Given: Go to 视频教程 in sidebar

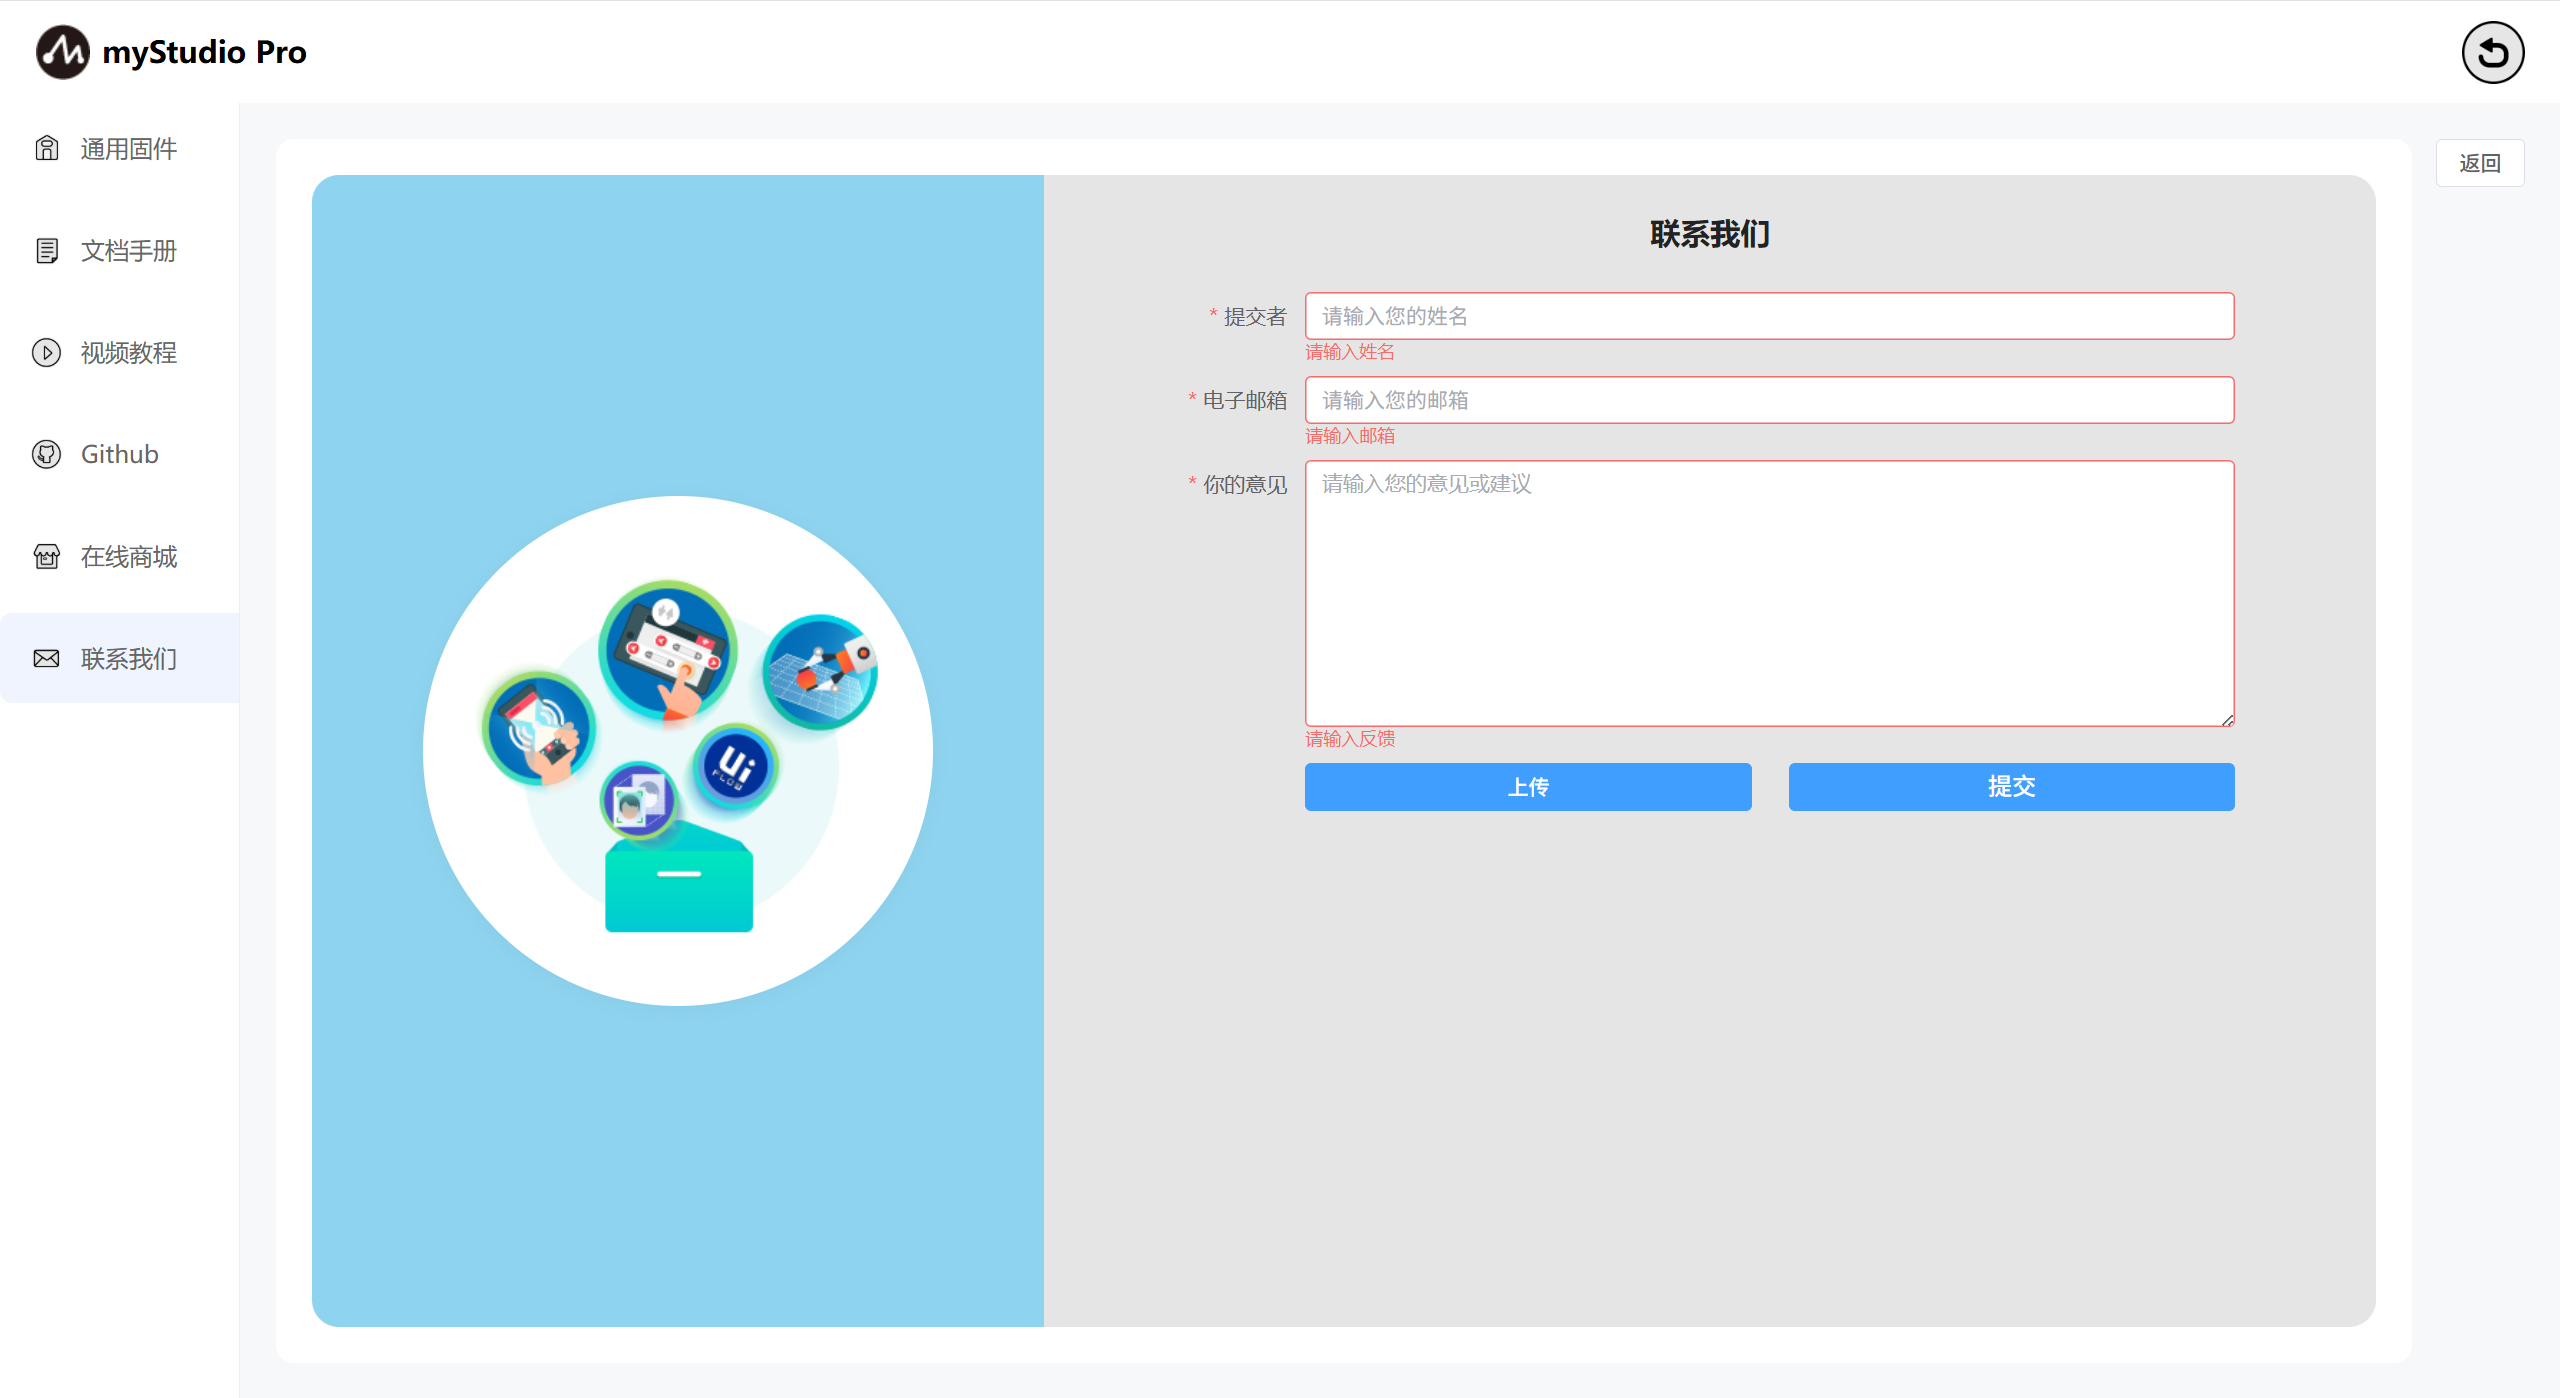Looking at the screenshot, I should pyautogui.click(x=128, y=352).
